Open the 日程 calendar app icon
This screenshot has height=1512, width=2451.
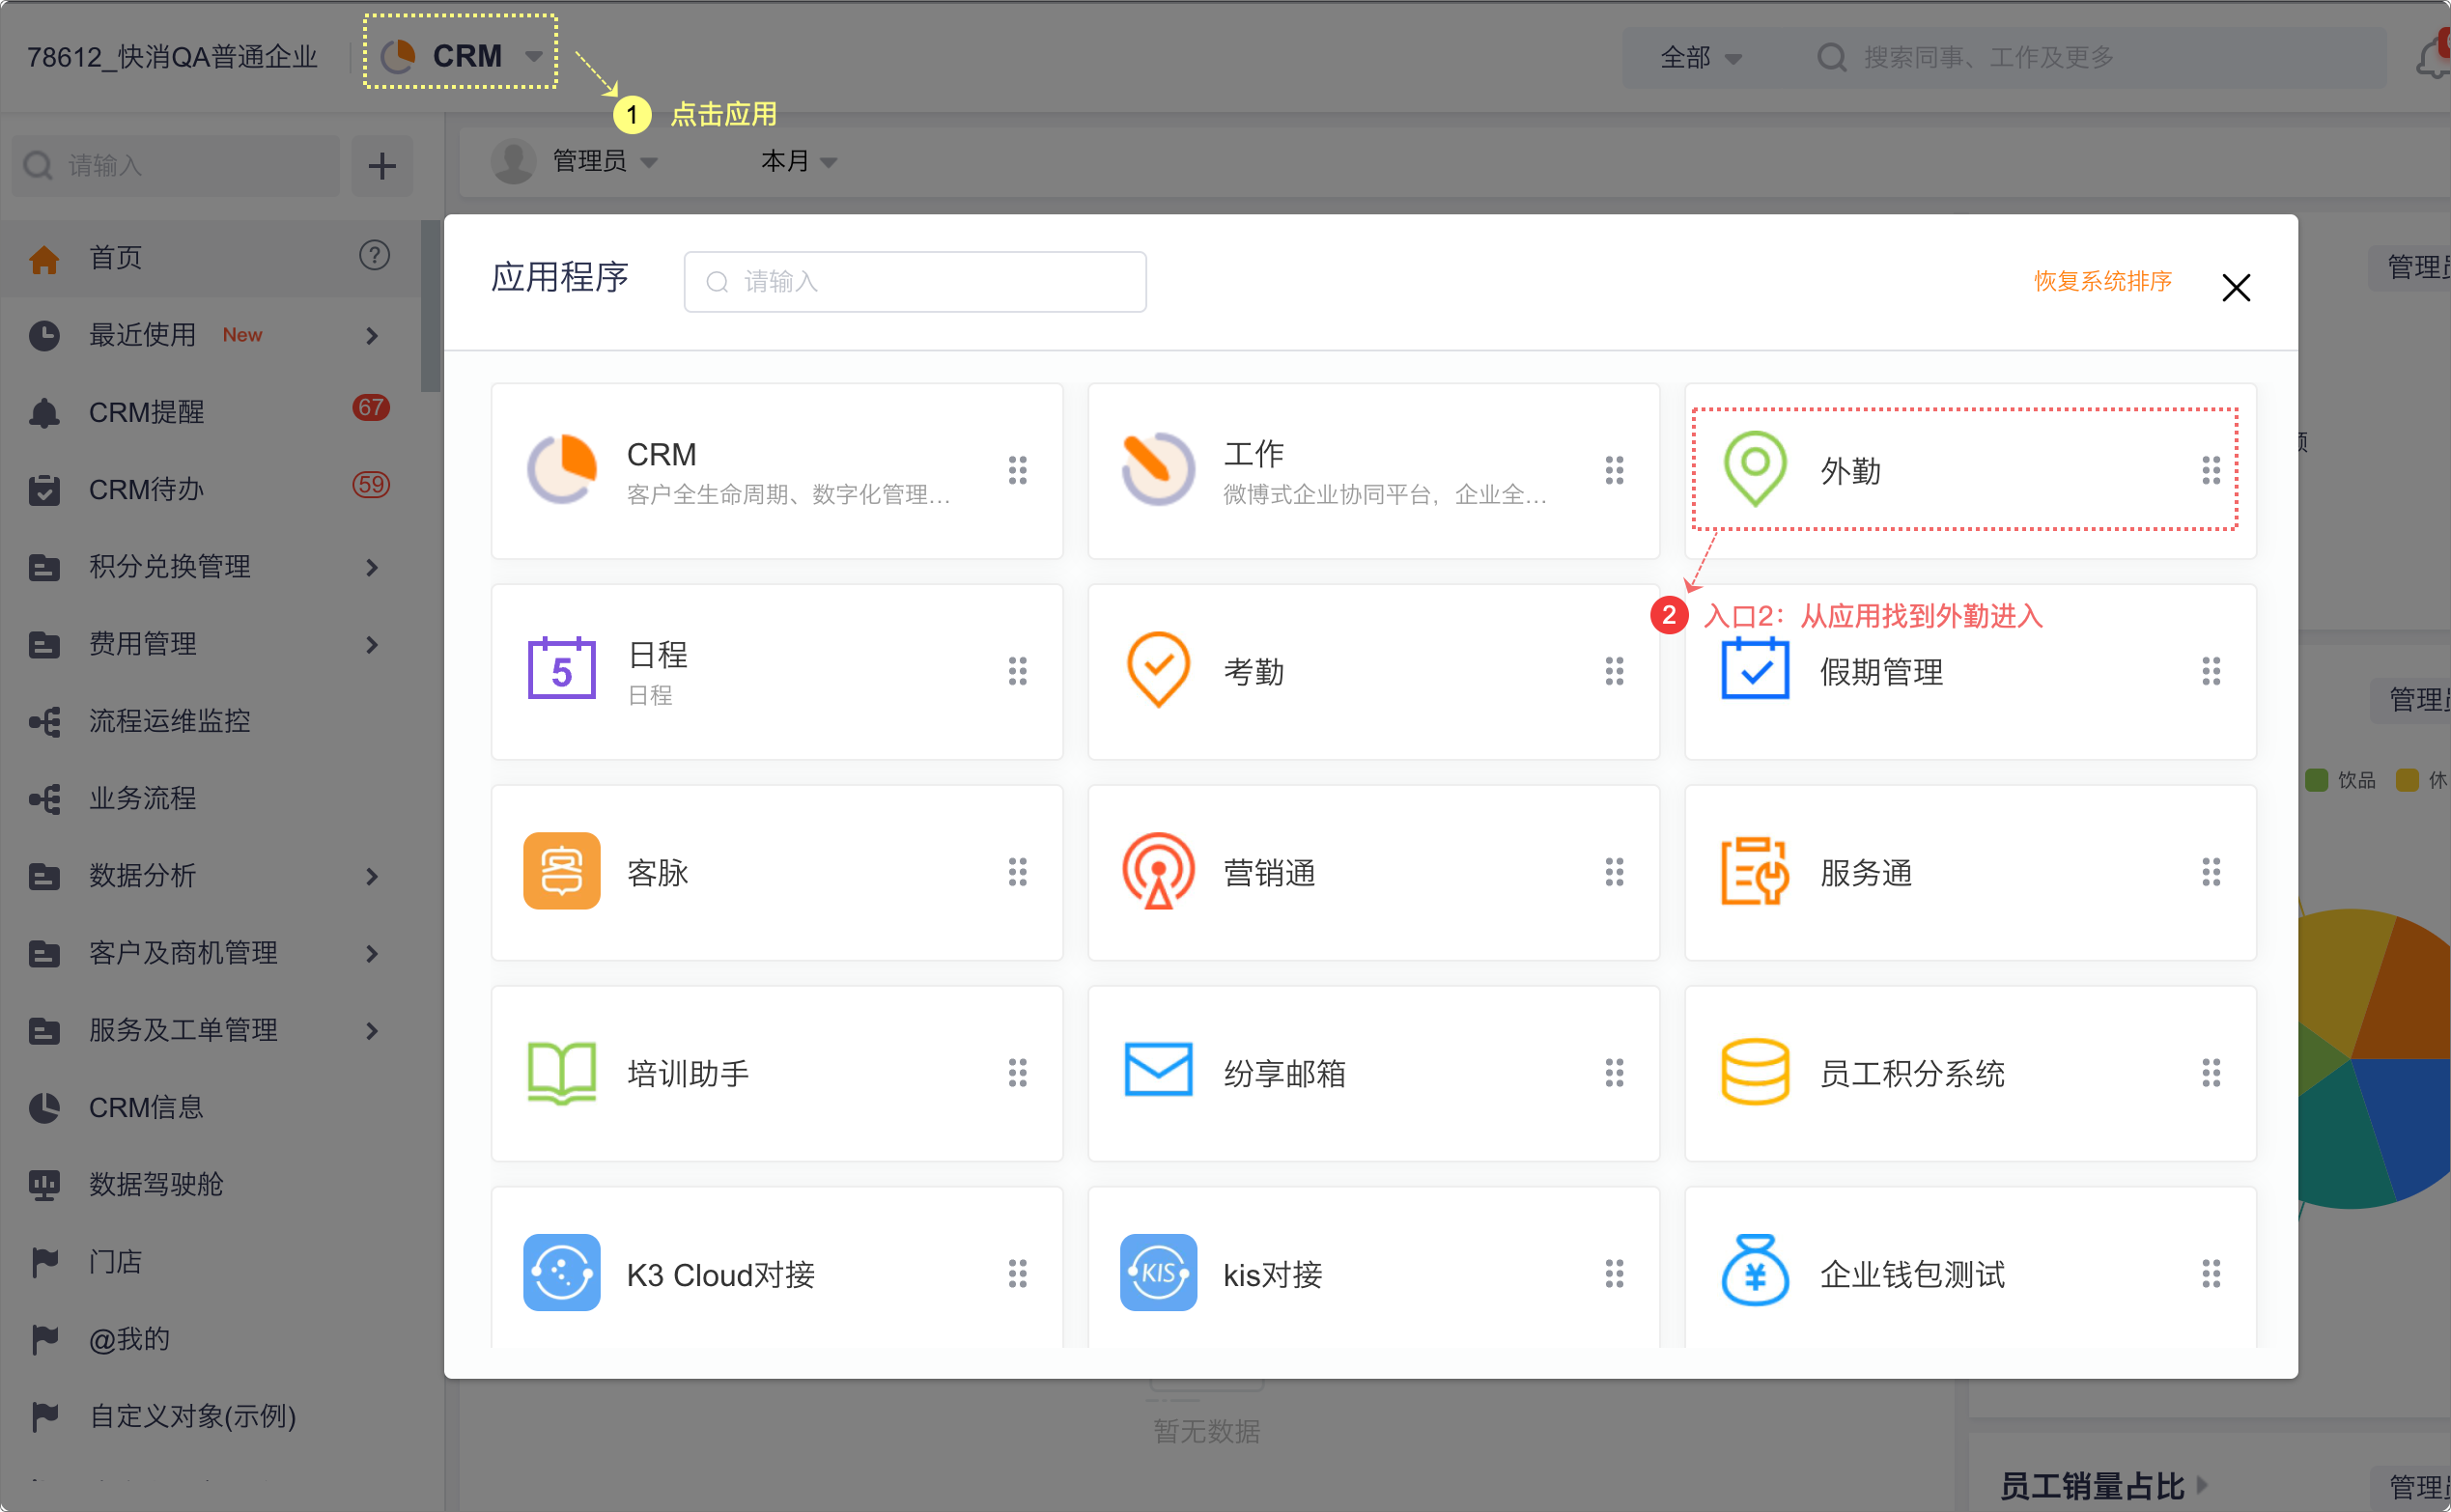pyautogui.click(x=561, y=669)
